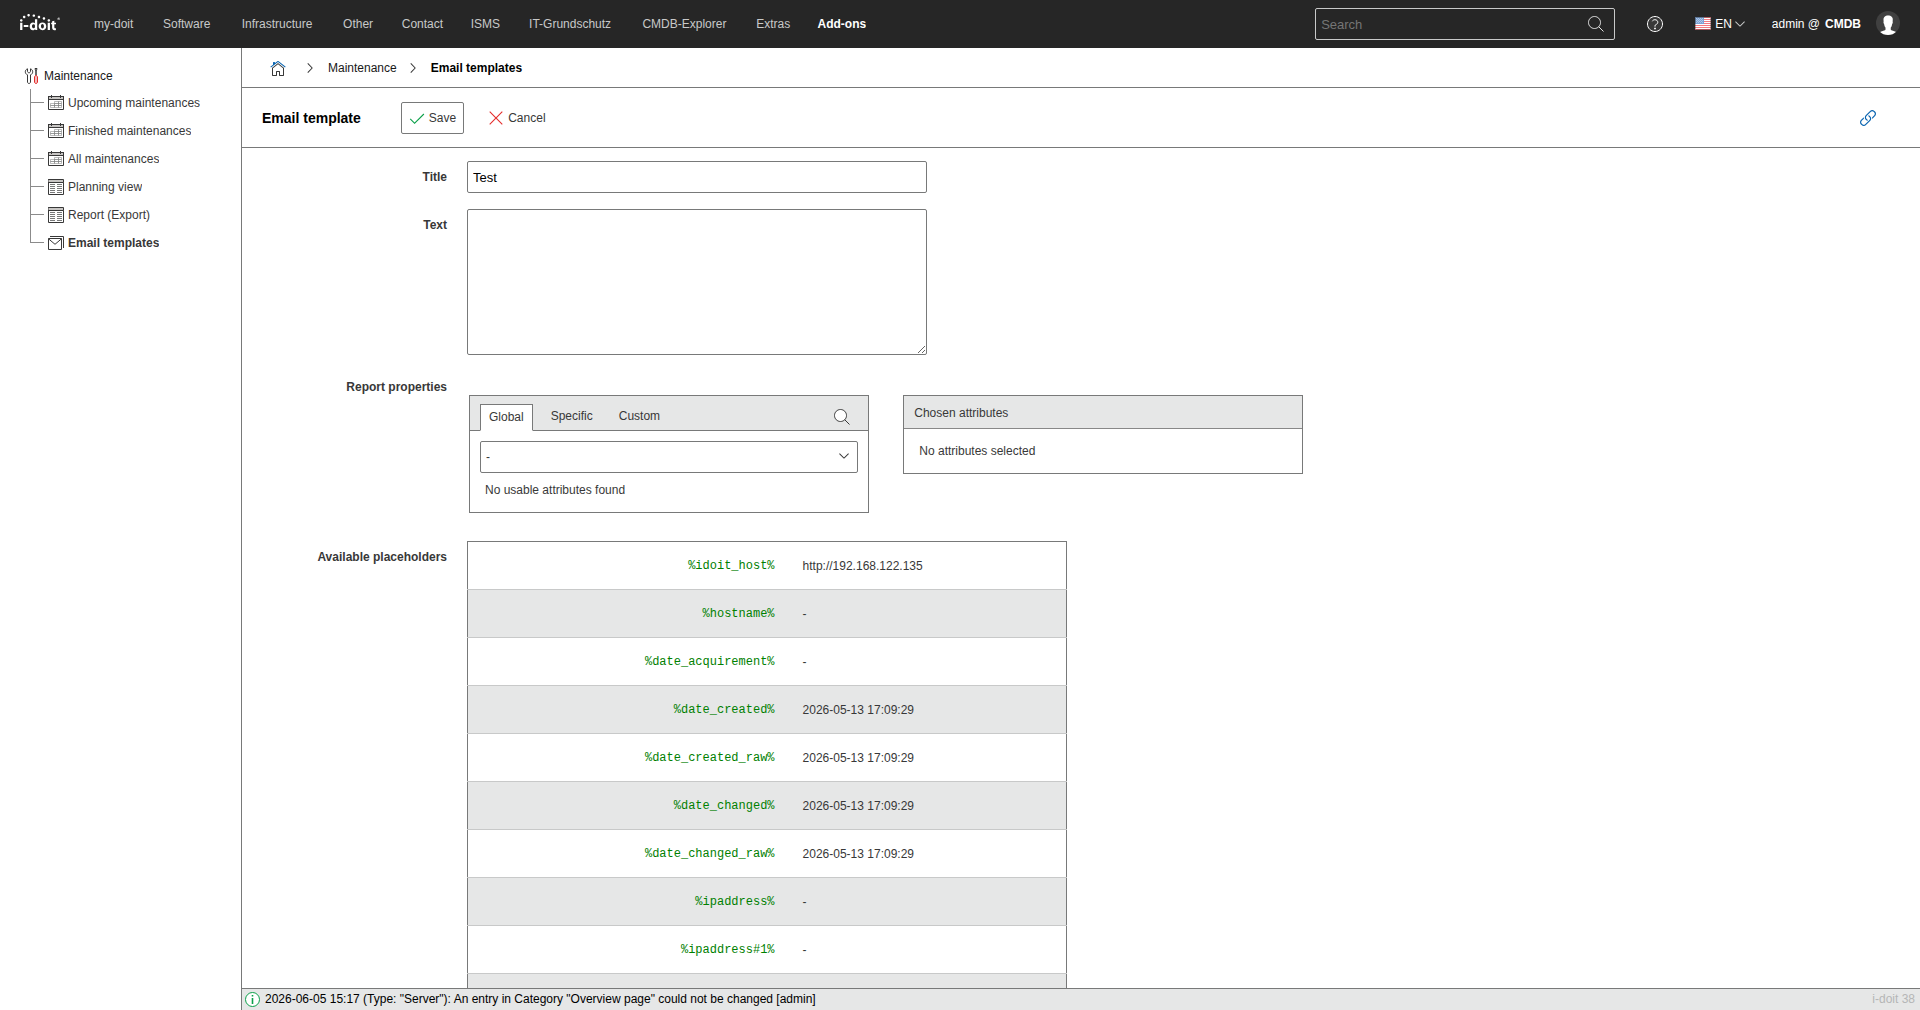Open Report (Export) in the sidebar

[x=109, y=215]
